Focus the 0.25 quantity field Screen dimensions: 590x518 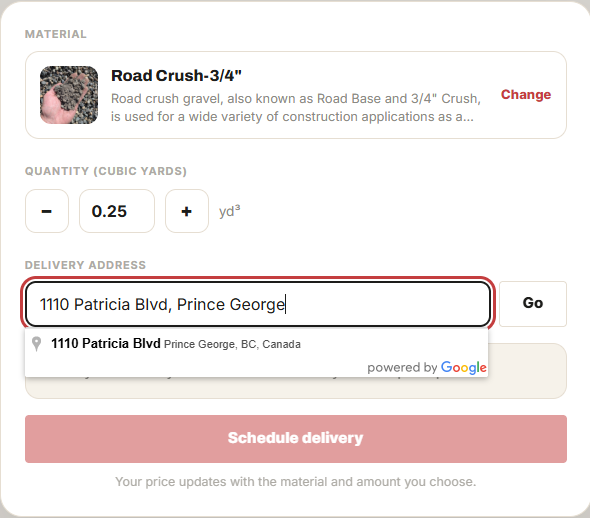[117, 211]
